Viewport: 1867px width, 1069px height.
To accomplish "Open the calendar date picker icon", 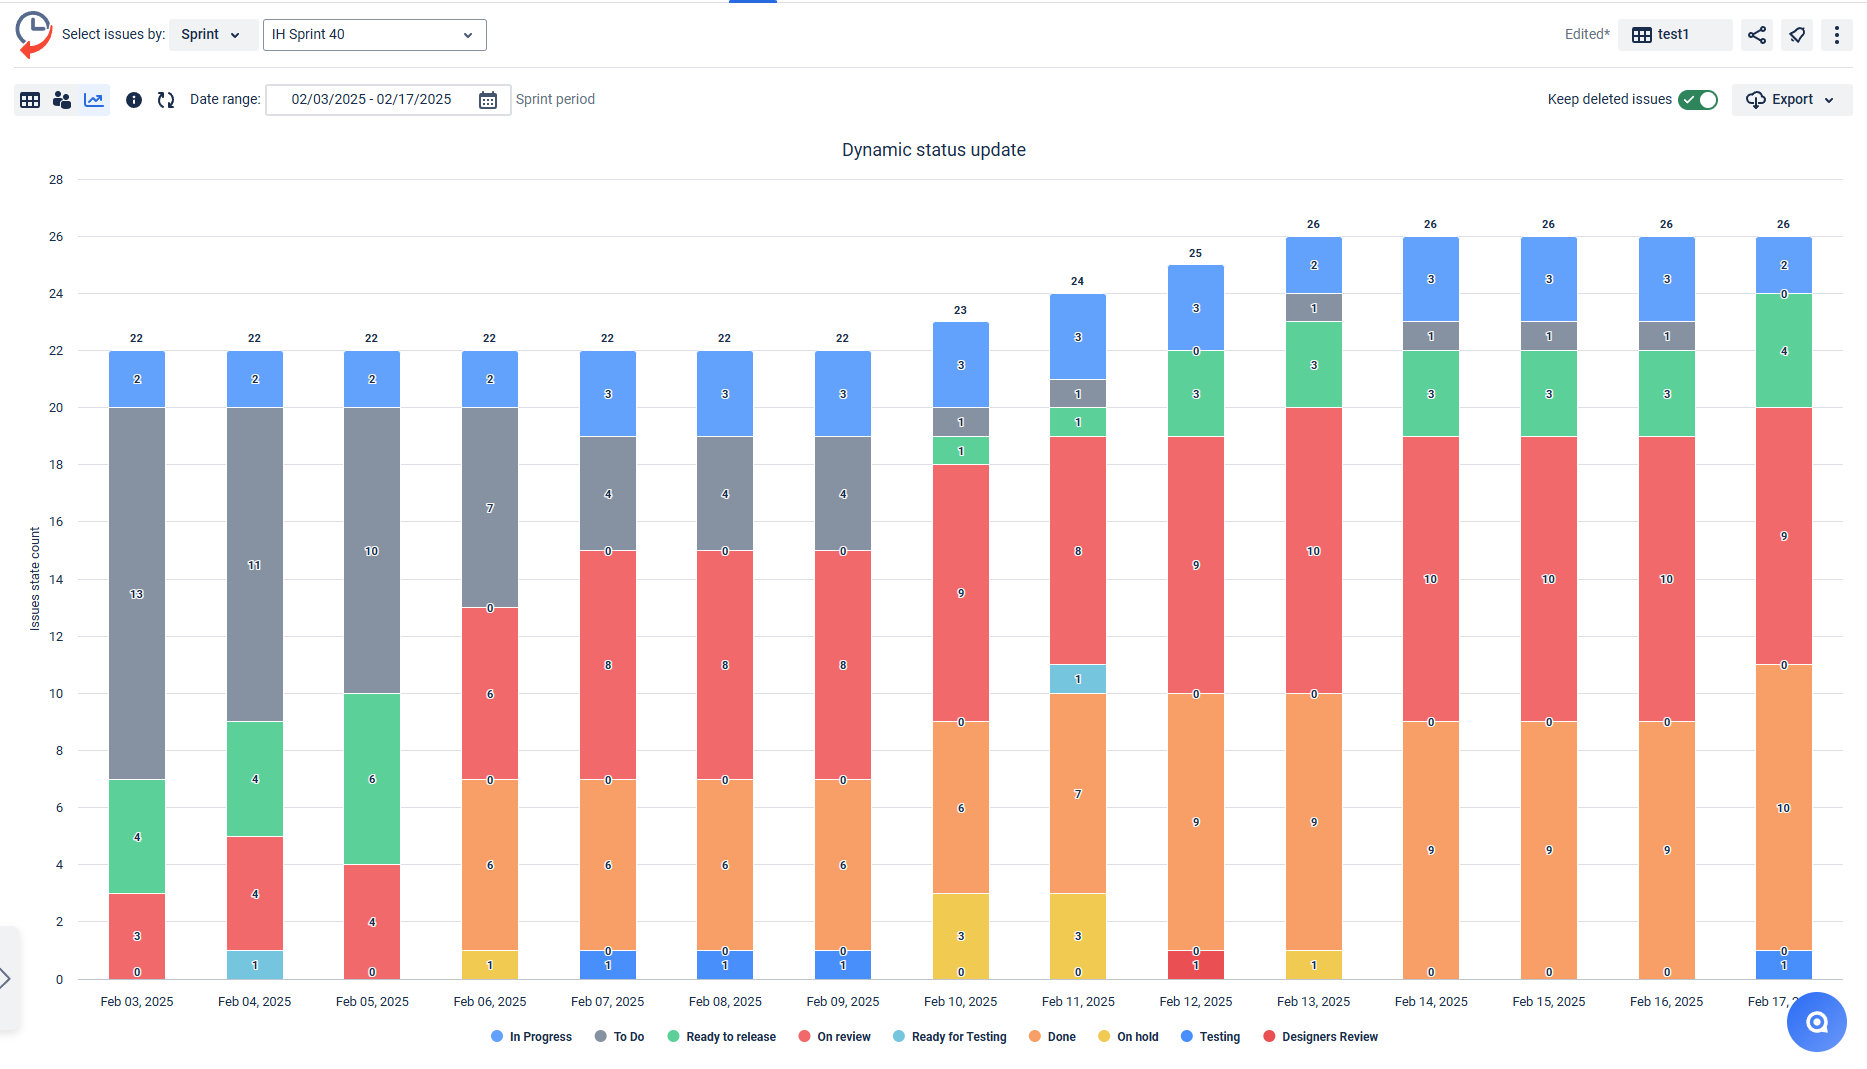I will [488, 100].
